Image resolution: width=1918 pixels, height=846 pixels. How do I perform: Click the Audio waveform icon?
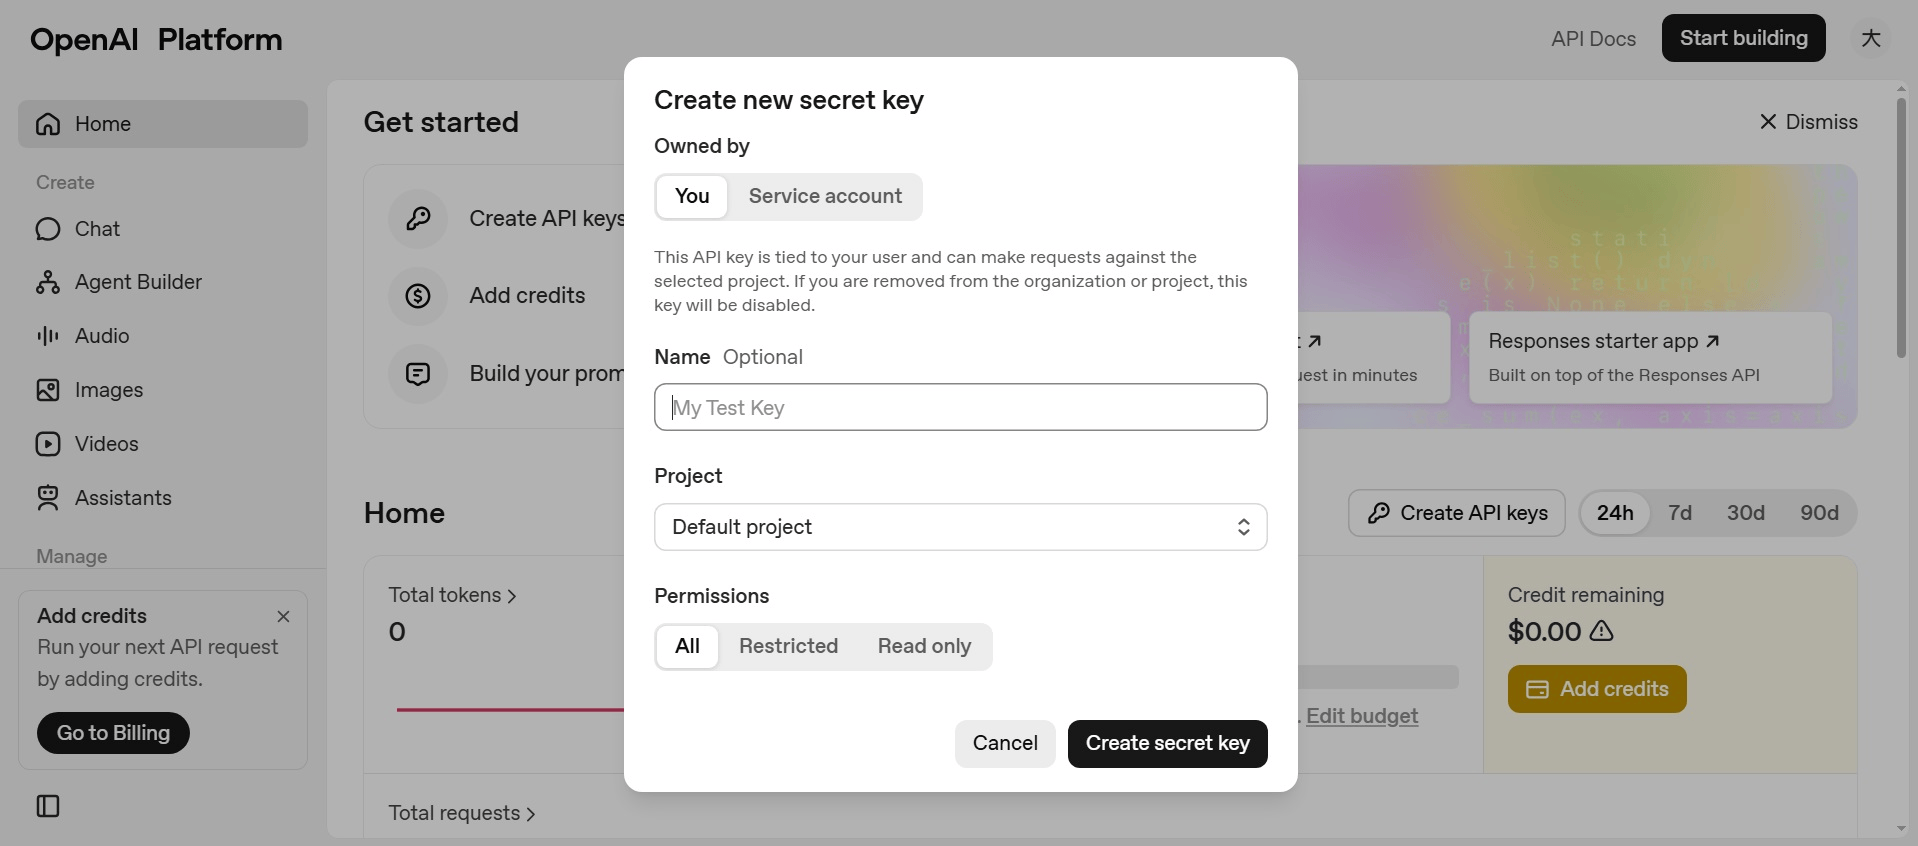click(x=48, y=336)
